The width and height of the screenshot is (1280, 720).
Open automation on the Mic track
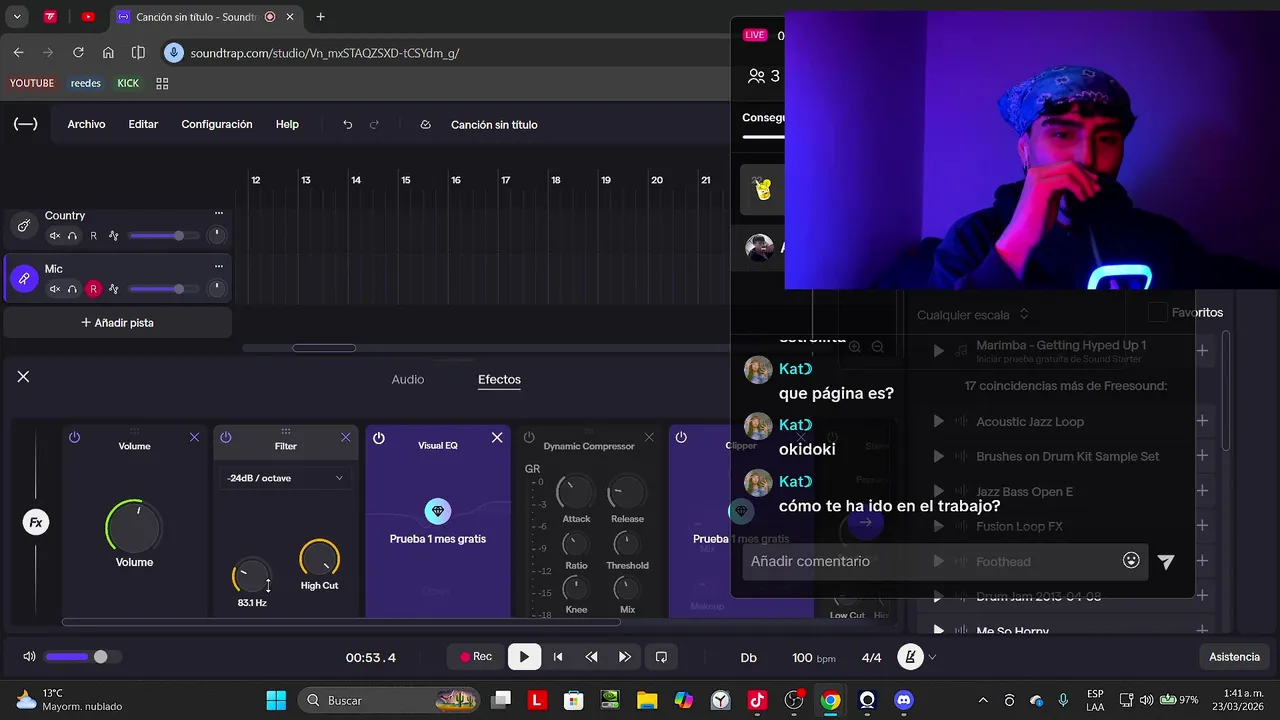(x=114, y=289)
